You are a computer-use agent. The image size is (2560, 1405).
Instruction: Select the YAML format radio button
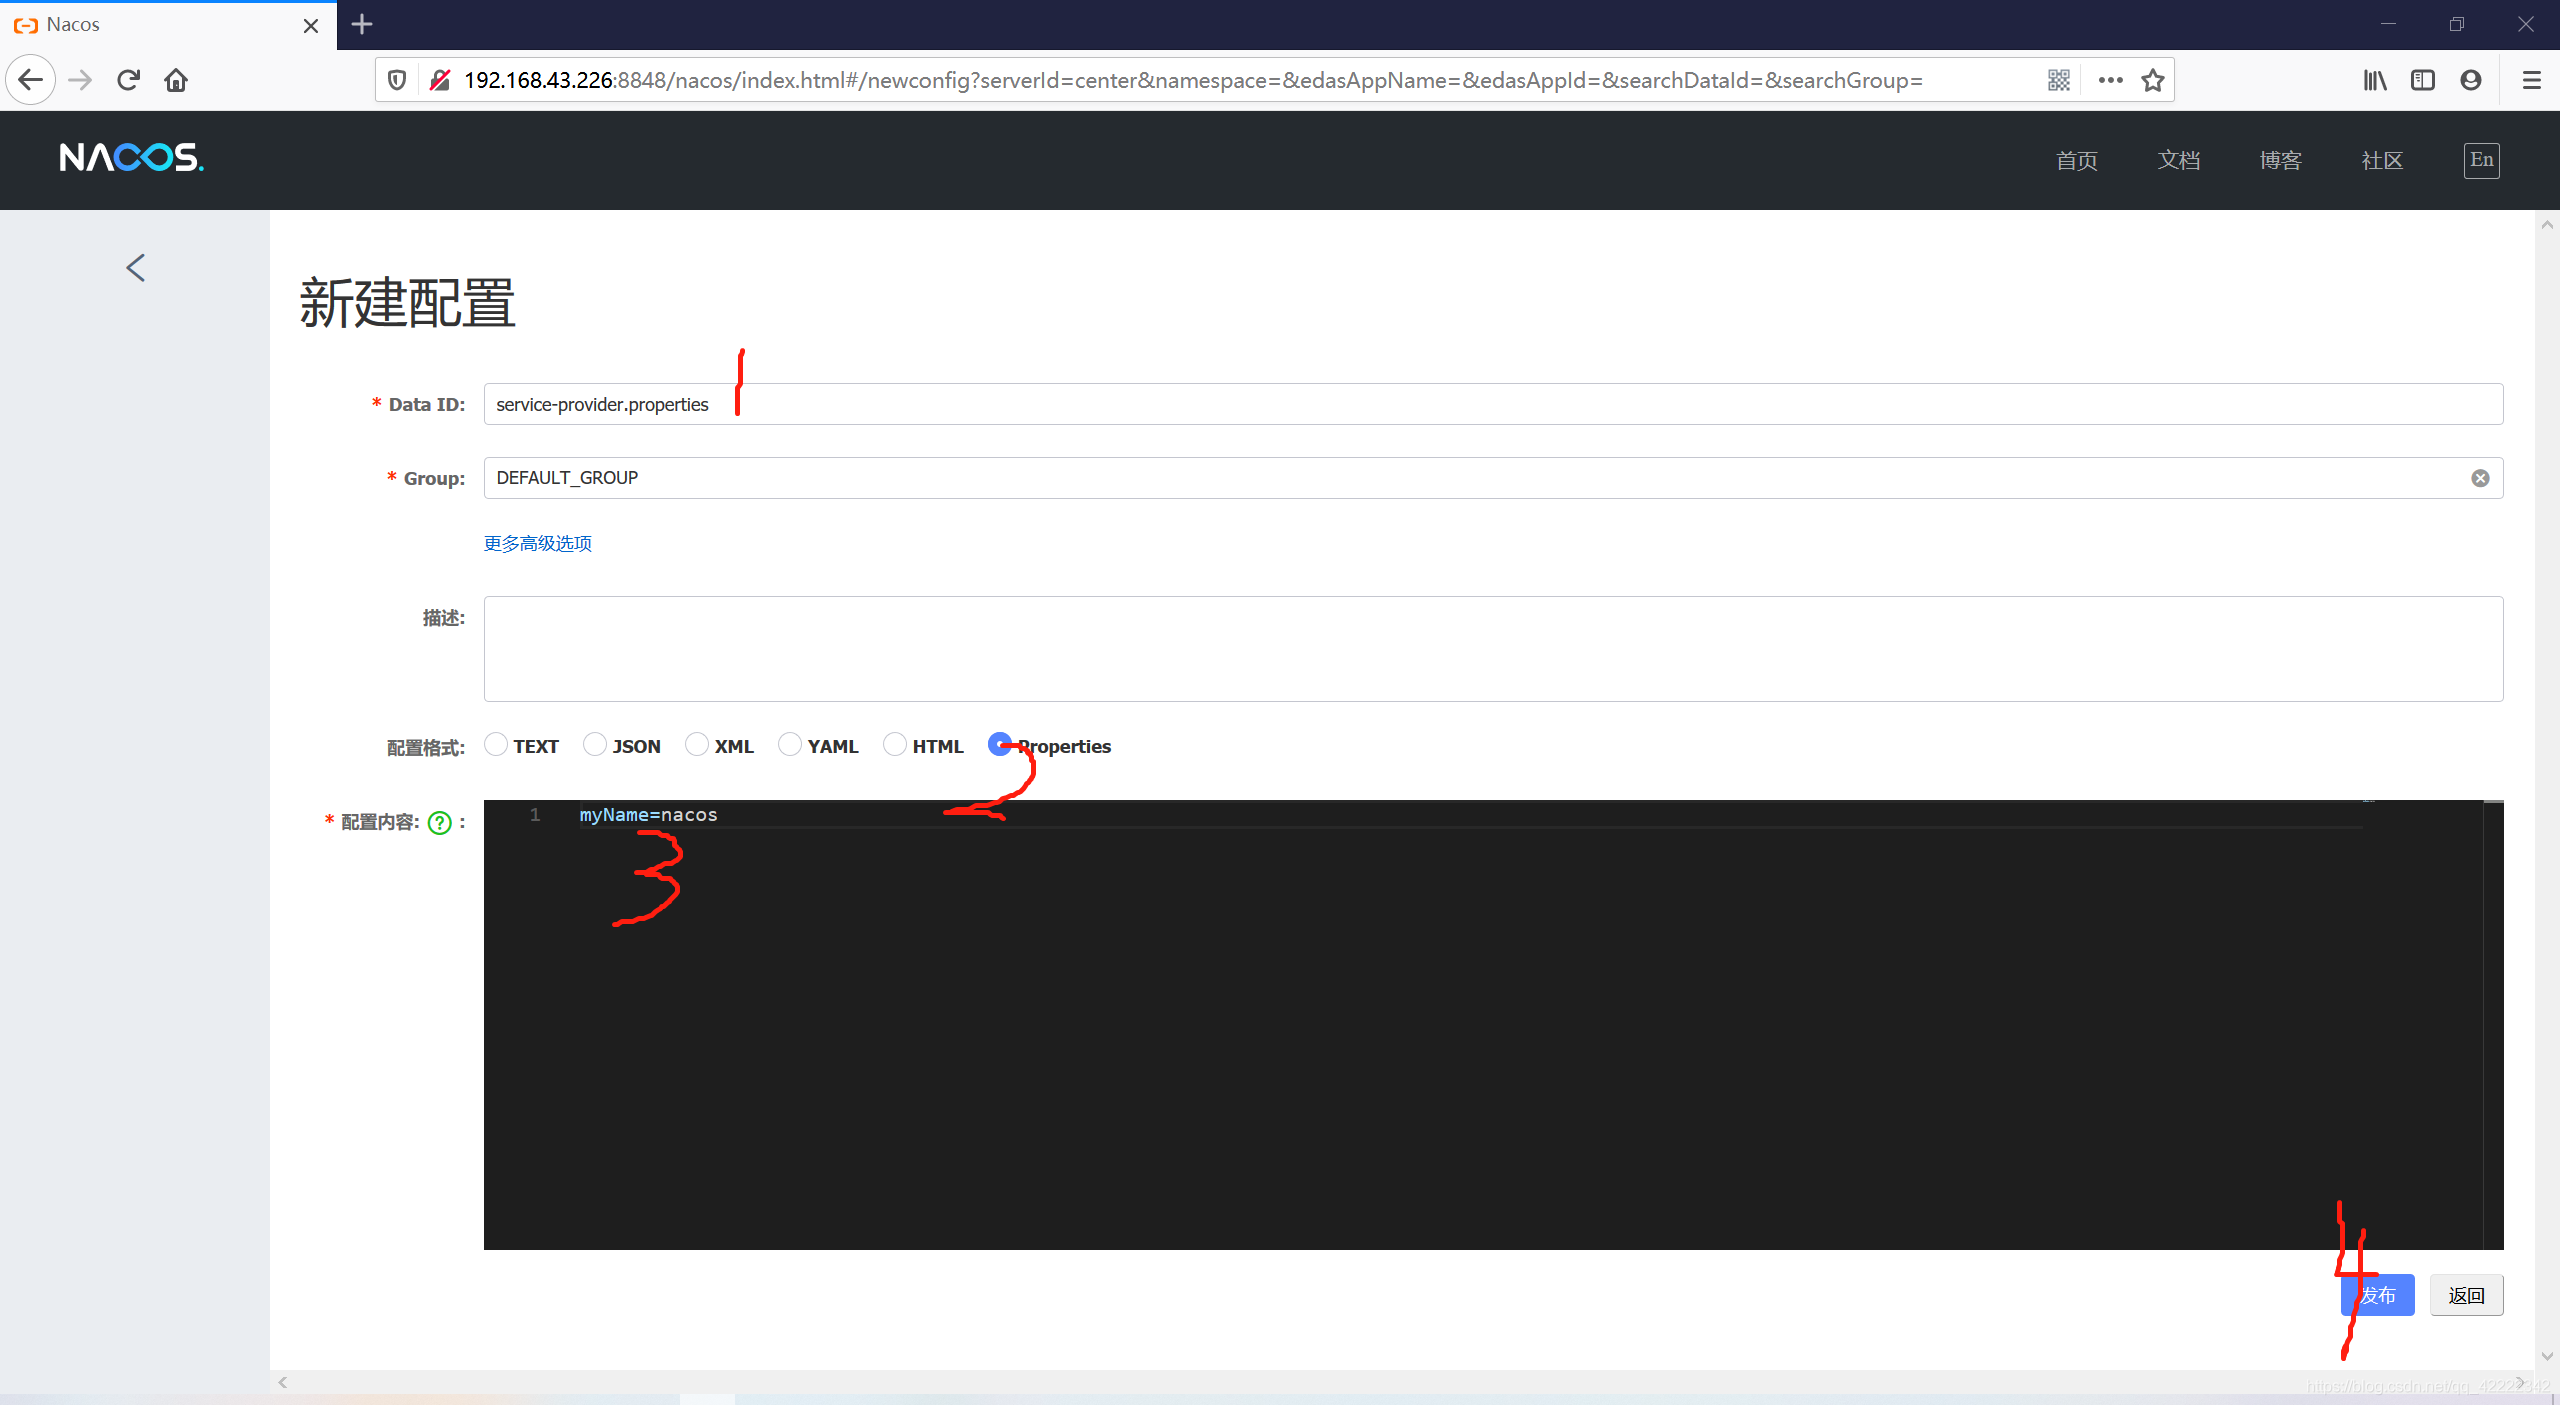(790, 744)
